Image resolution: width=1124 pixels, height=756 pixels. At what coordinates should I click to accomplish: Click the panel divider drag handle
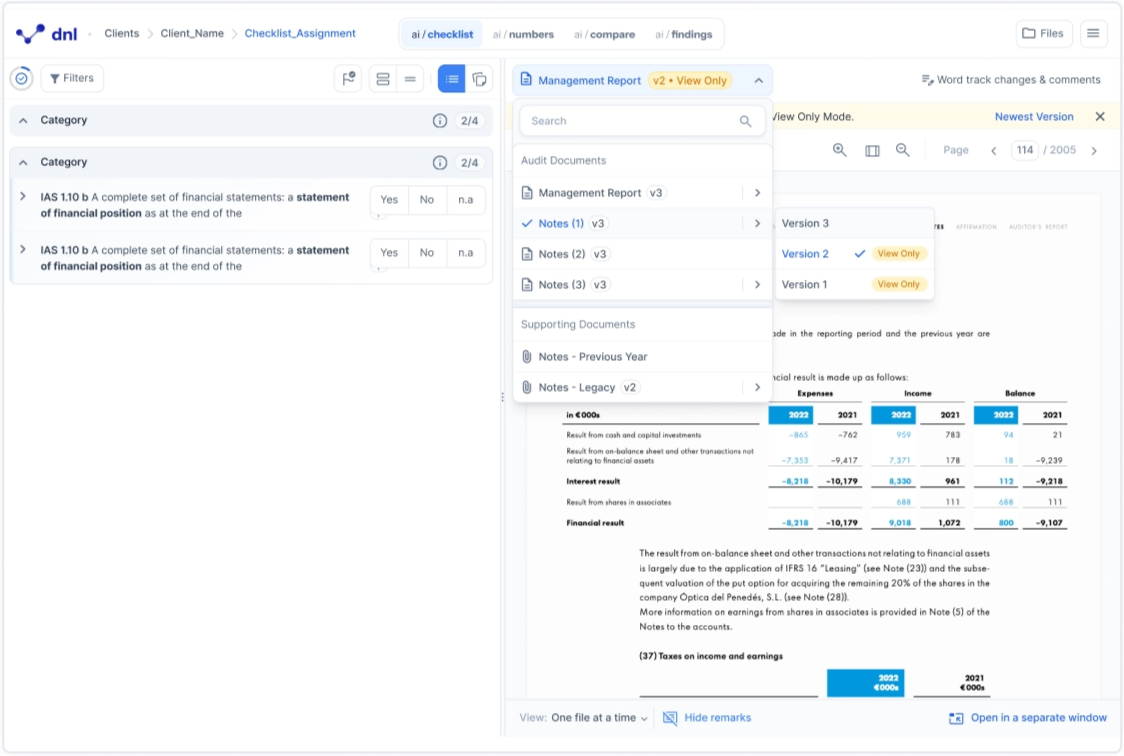coord(503,397)
